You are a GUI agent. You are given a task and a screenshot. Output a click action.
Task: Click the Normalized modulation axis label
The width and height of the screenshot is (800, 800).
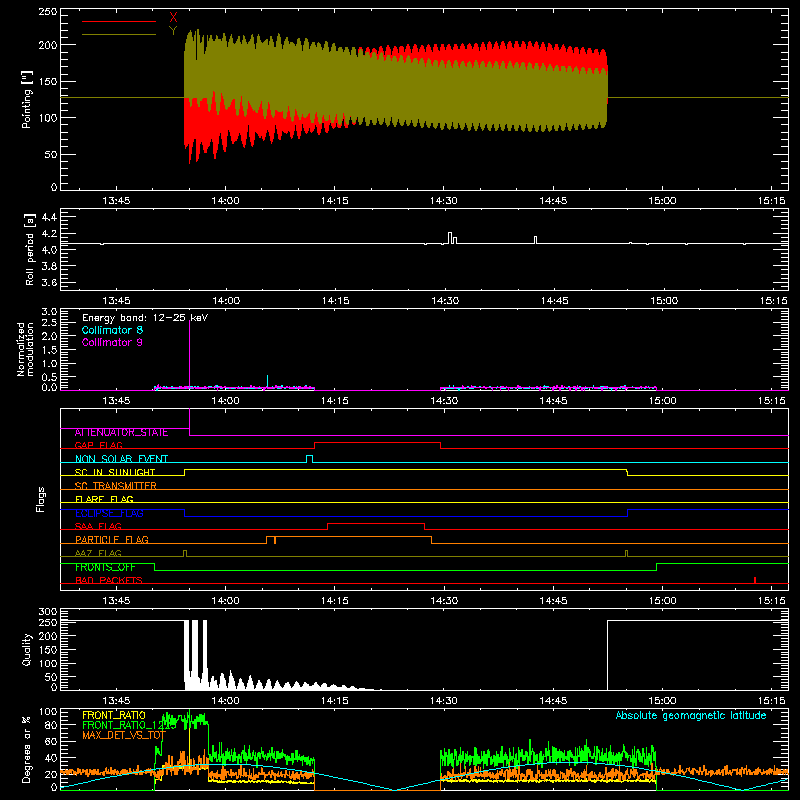pos(25,349)
